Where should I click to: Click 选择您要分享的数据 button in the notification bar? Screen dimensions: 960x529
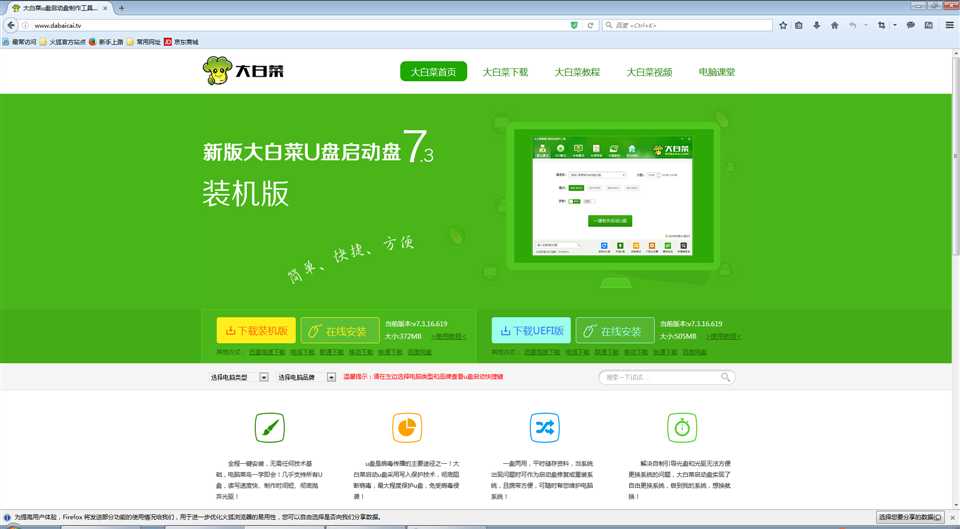click(x=910, y=517)
